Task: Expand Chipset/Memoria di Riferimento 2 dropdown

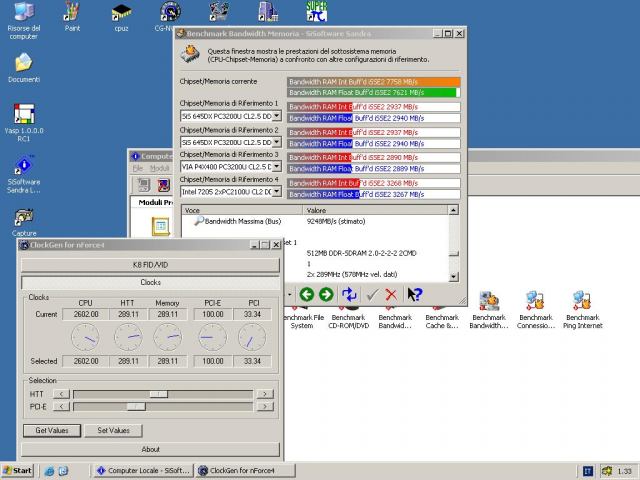Action: (277, 142)
